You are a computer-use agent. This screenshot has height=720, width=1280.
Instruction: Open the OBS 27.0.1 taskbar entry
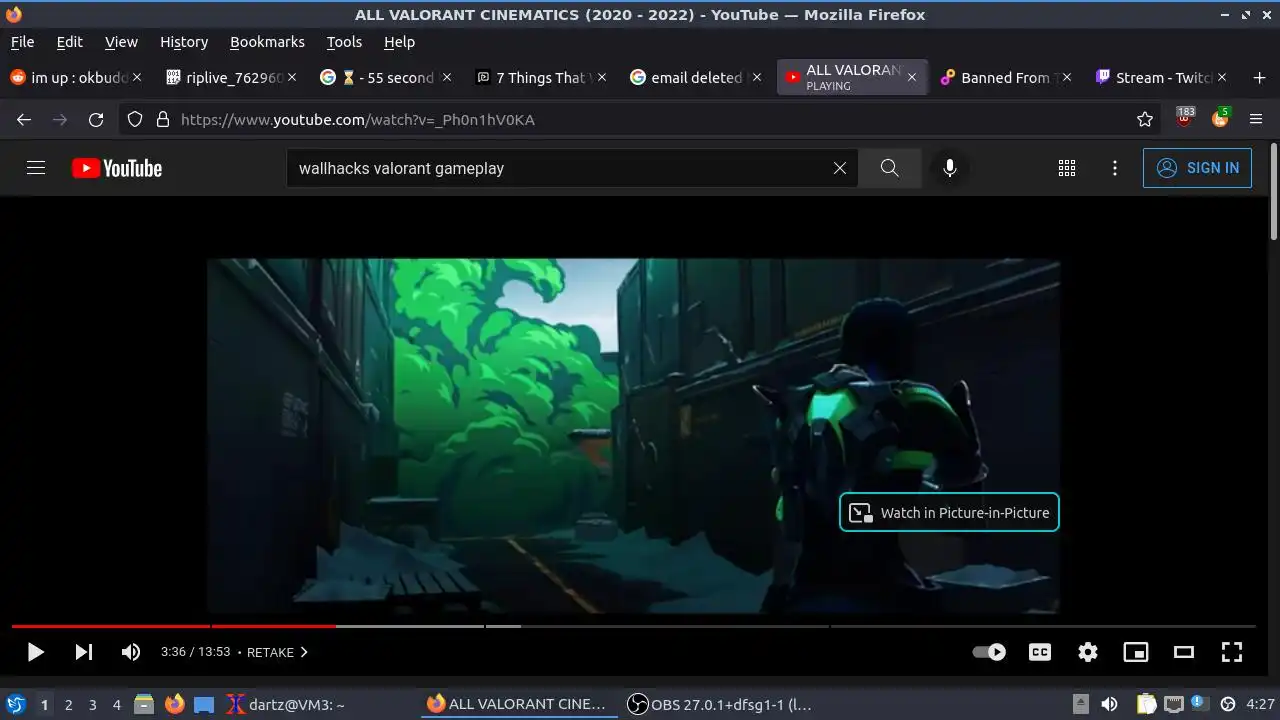click(719, 704)
